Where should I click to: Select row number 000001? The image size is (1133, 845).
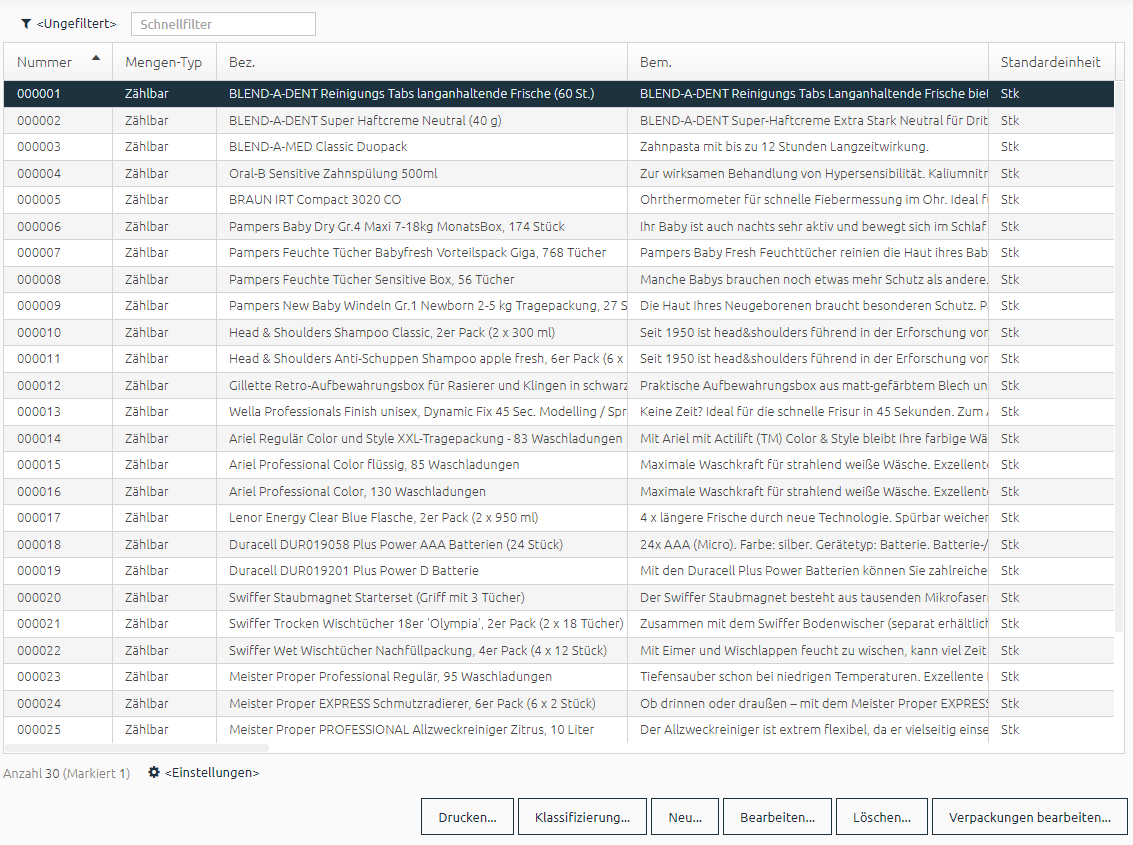coord(559,93)
